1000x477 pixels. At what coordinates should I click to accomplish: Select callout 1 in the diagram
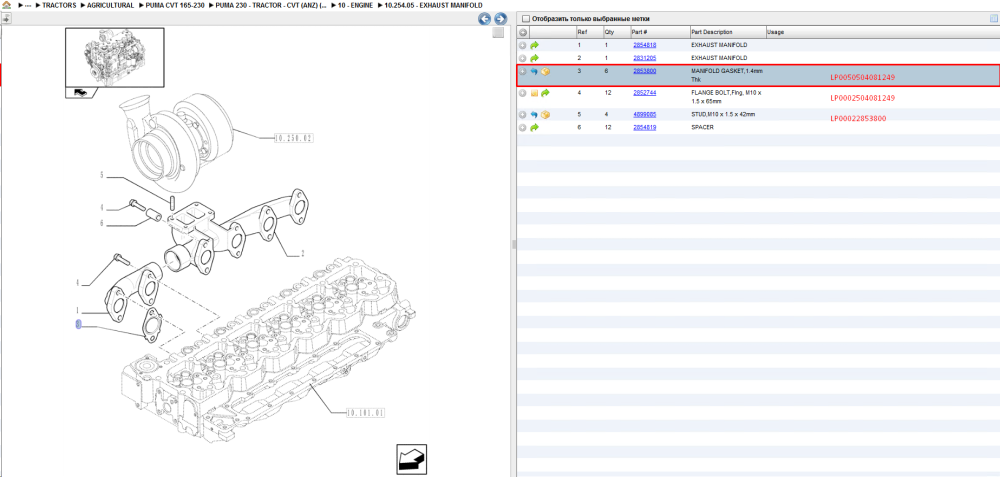point(78,311)
